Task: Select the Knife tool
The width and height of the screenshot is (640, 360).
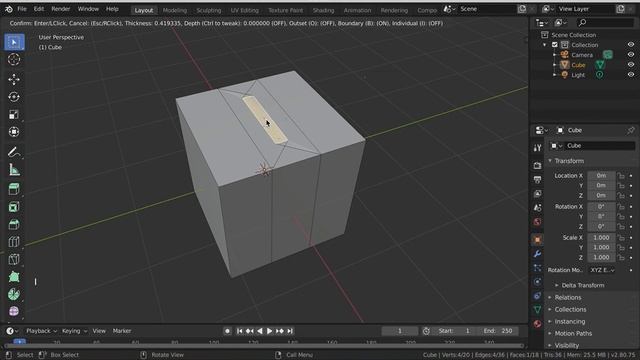Action: (x=14, y=259)
